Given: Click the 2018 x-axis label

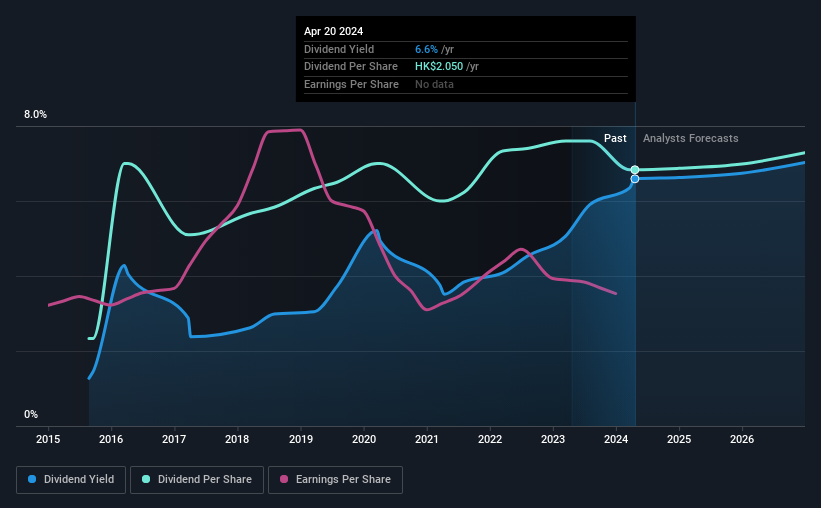Looking at the screenshot, I should (x=237, y=439).
